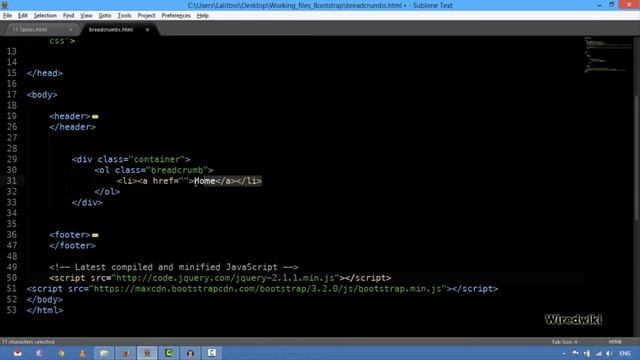640x360 pixels.
Task: Open the white C app taskbar icon
Action: [x=212, y=353]
